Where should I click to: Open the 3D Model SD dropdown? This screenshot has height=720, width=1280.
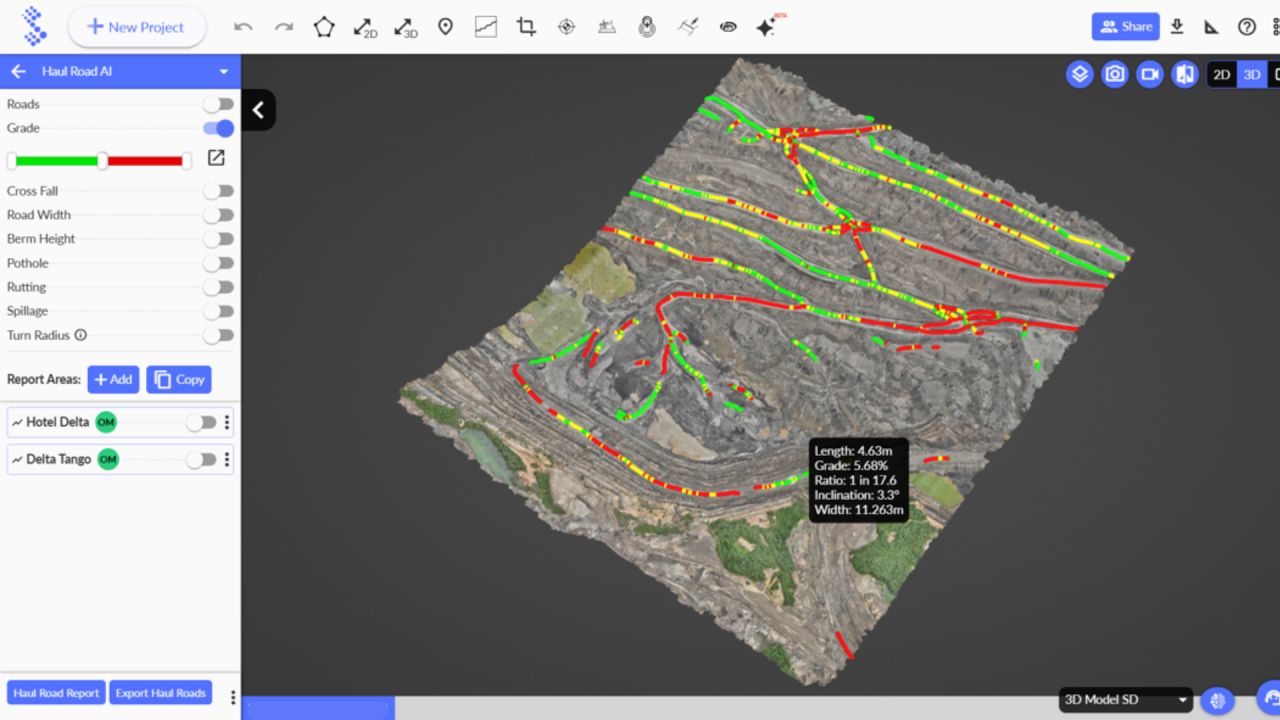click(1125, 700)
